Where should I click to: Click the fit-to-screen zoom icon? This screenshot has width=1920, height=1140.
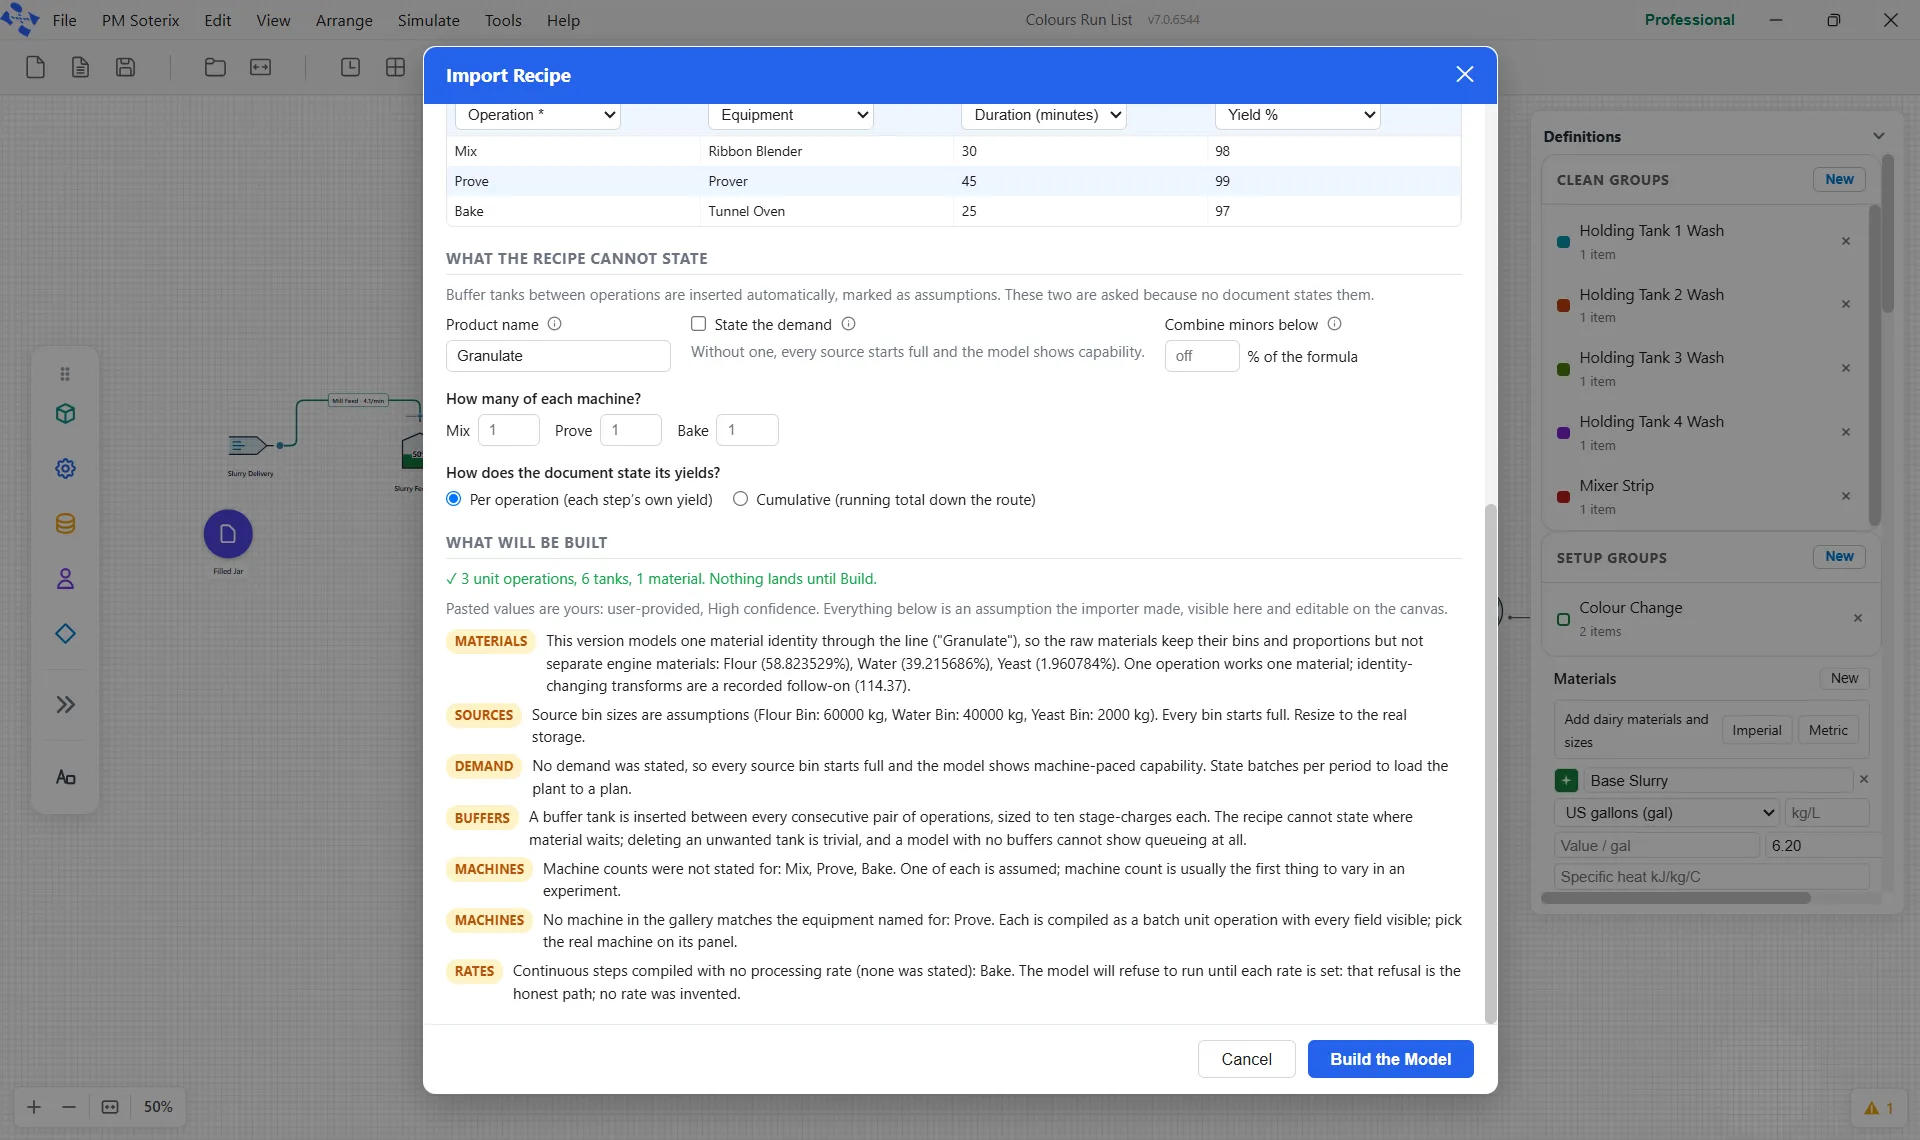click(110, 1107)
